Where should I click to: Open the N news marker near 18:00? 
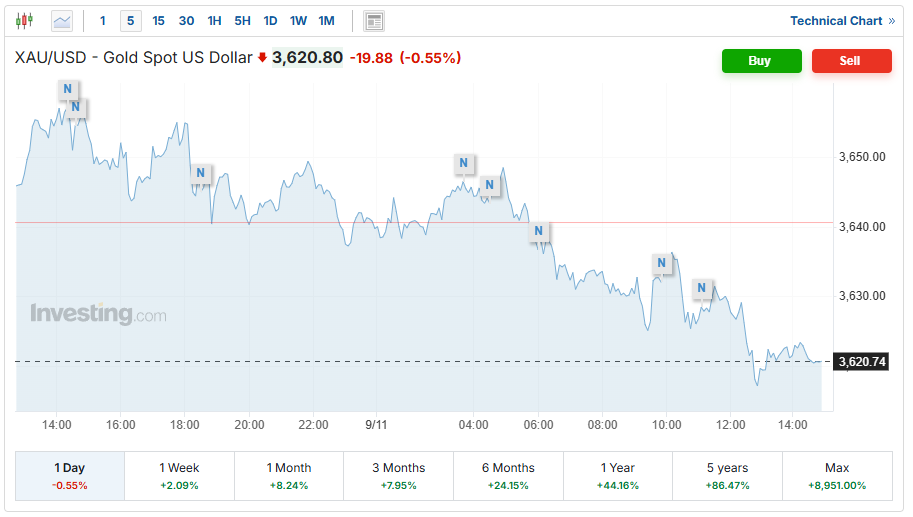tap(201, 173)
